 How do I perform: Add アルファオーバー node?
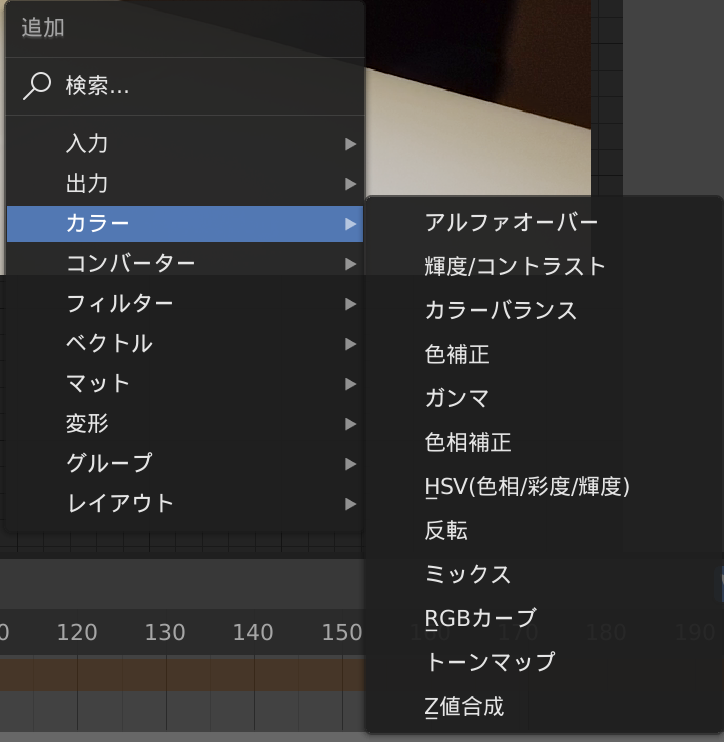coord(544,222)
